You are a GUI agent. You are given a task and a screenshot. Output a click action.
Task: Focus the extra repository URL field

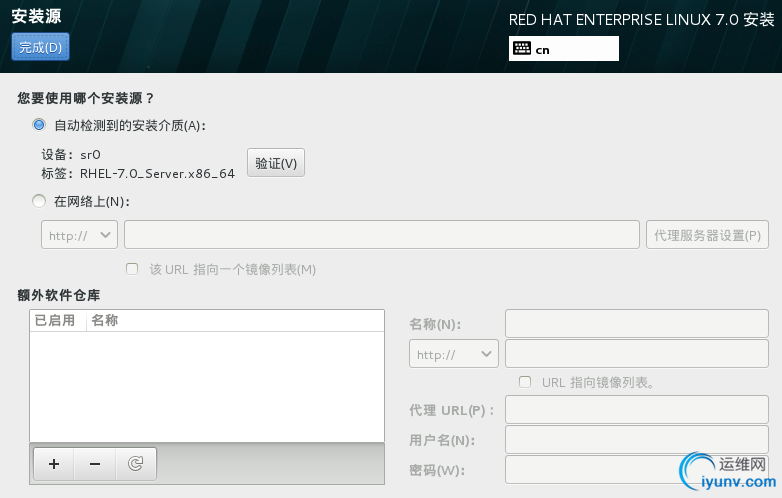coord(637,354)
